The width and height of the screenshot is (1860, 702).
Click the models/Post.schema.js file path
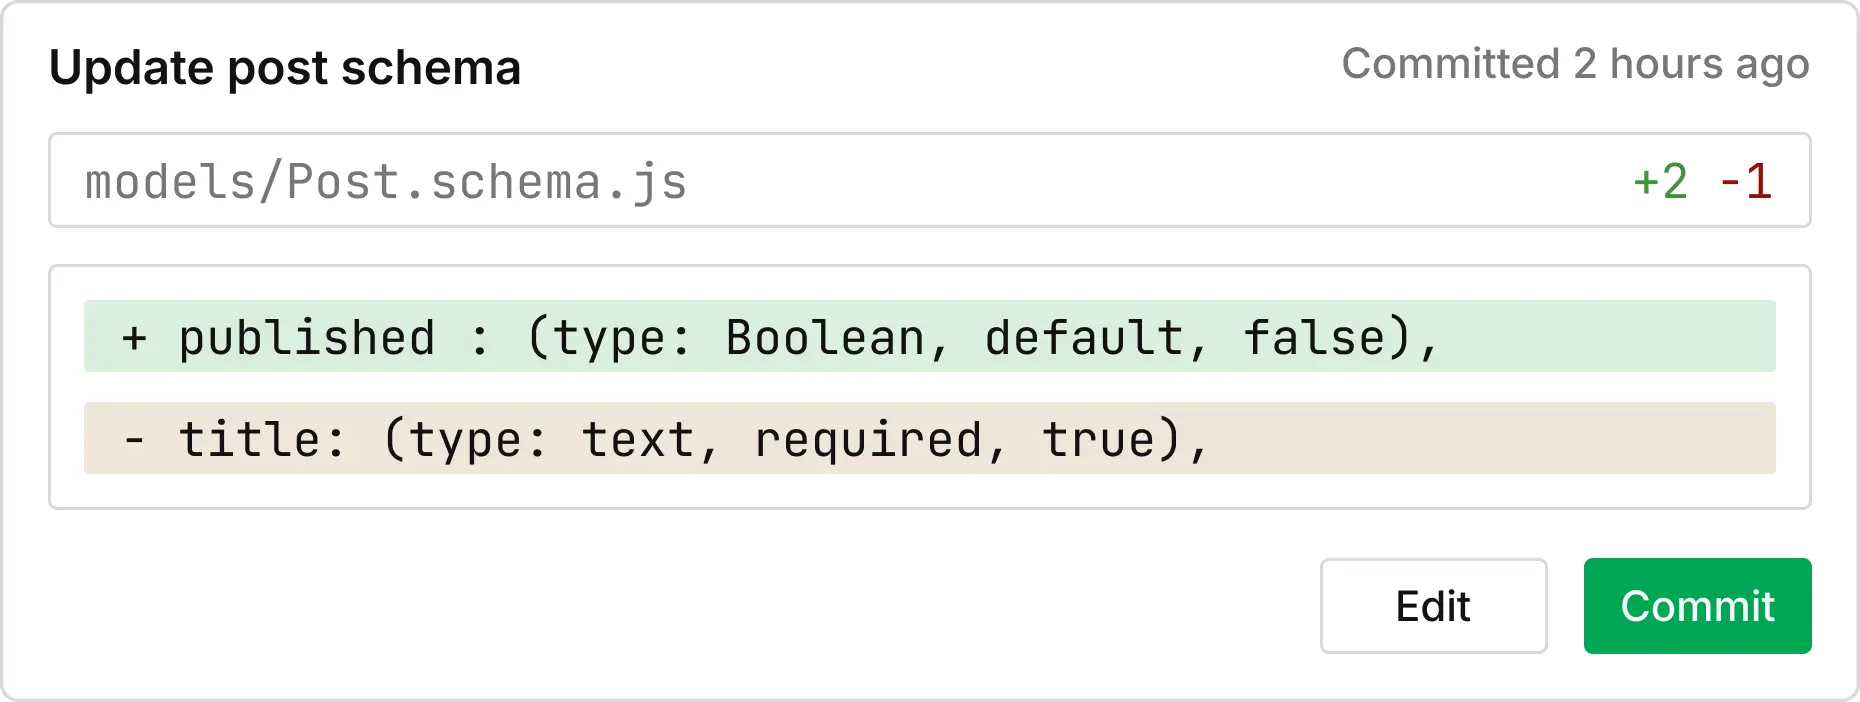[386, 182]
